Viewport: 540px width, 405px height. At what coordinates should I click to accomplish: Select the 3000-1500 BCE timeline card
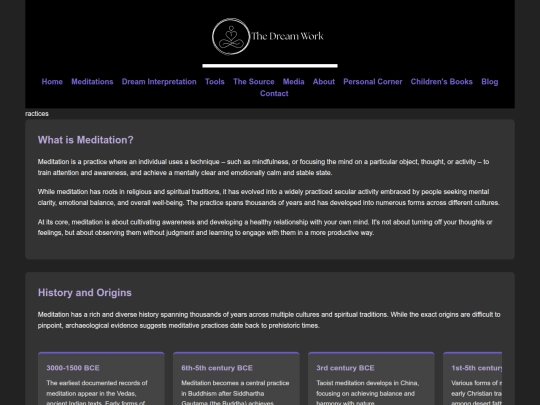pos(101,378)
